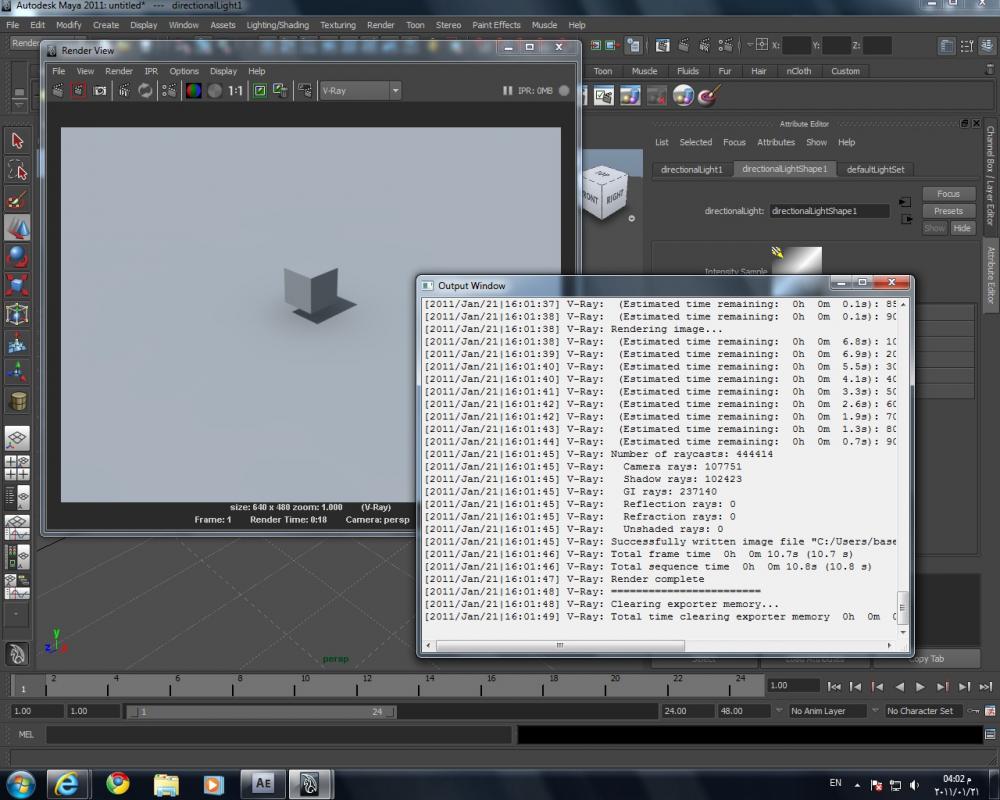This screenshot has width=1000, height=800.
Task: Switch to single perspective view layout
Action: tap(17, 438)
